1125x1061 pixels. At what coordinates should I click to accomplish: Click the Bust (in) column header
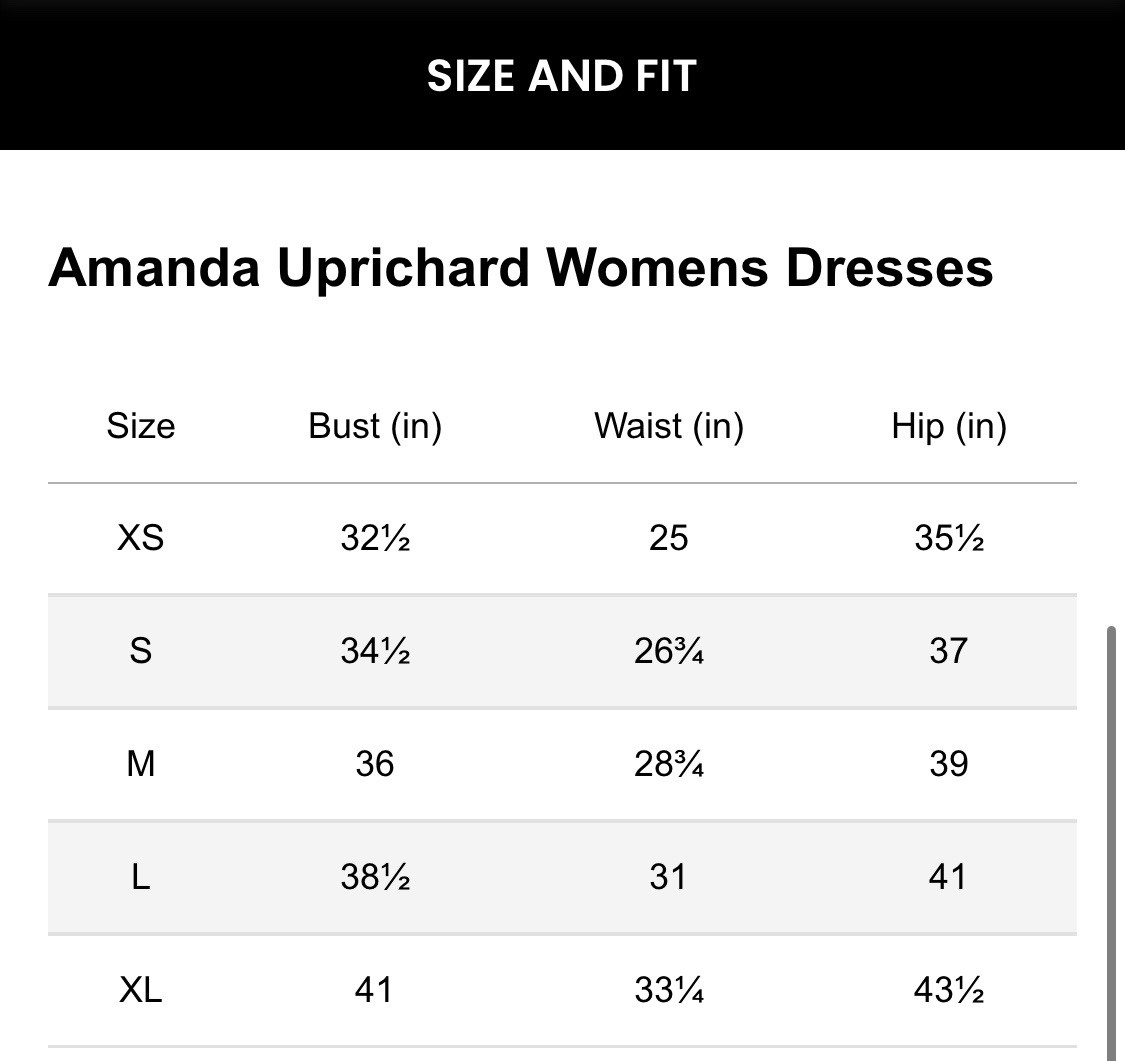[375, 426]
